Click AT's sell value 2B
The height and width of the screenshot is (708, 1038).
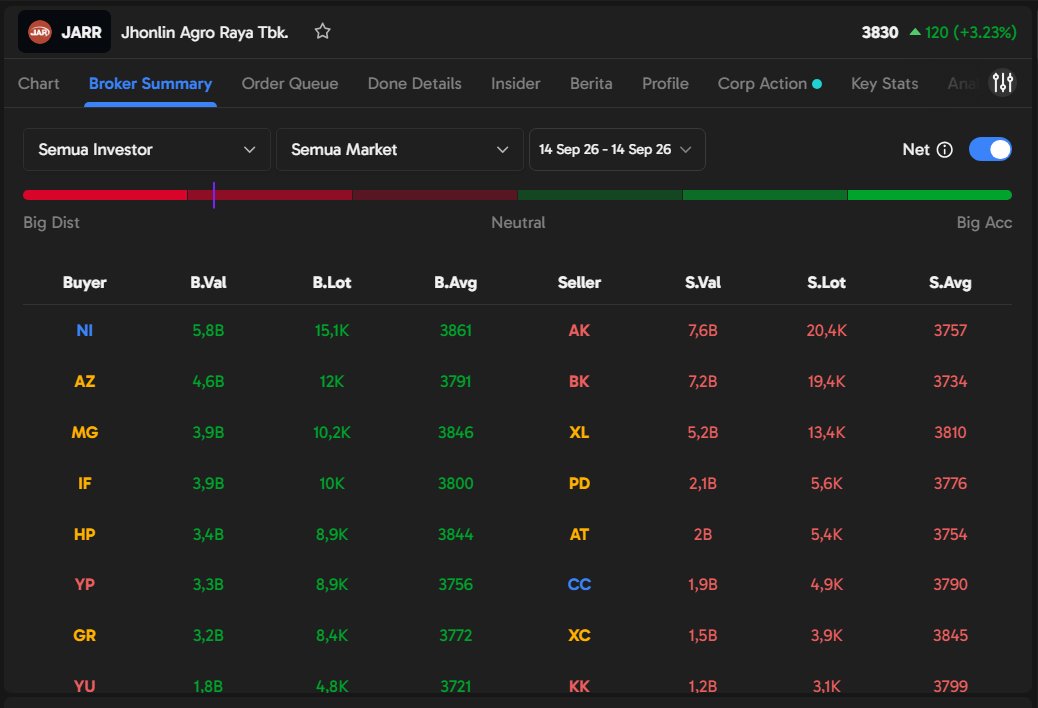click(703, 534)
